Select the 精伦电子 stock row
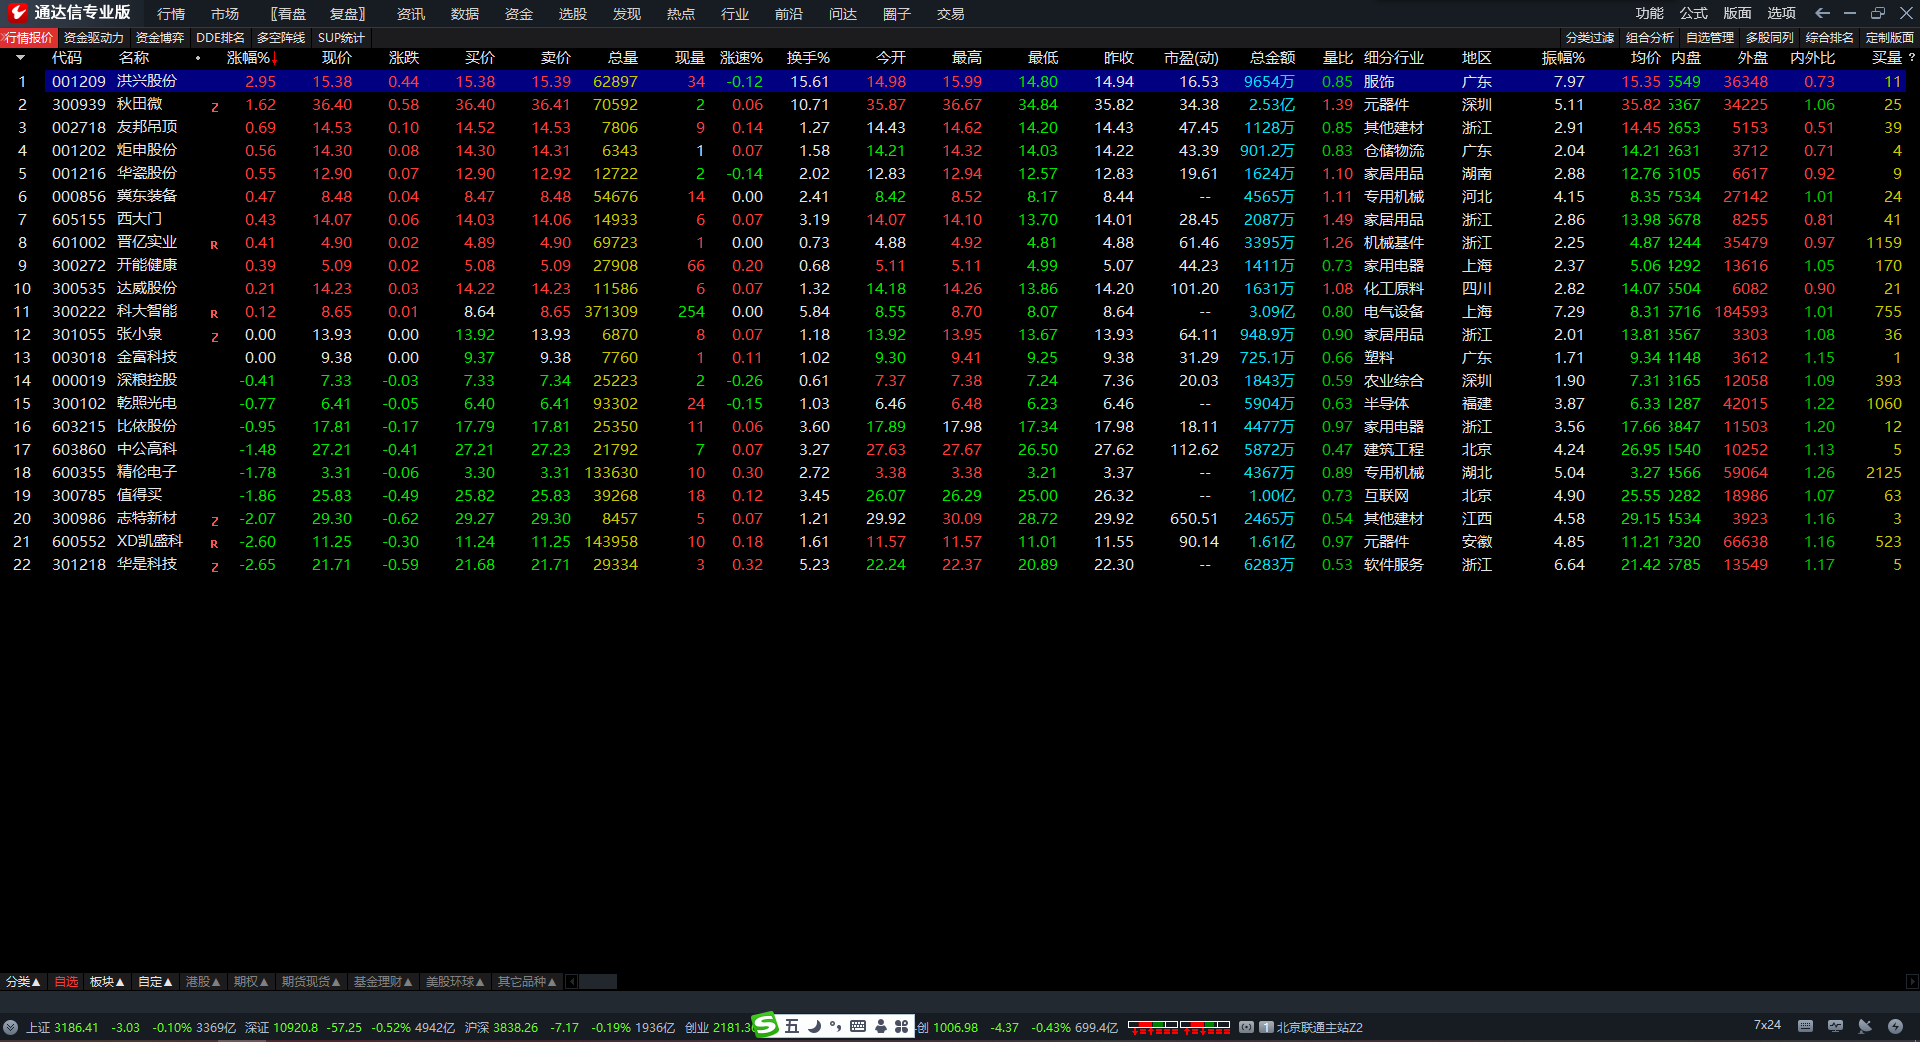 click(960, 472)
